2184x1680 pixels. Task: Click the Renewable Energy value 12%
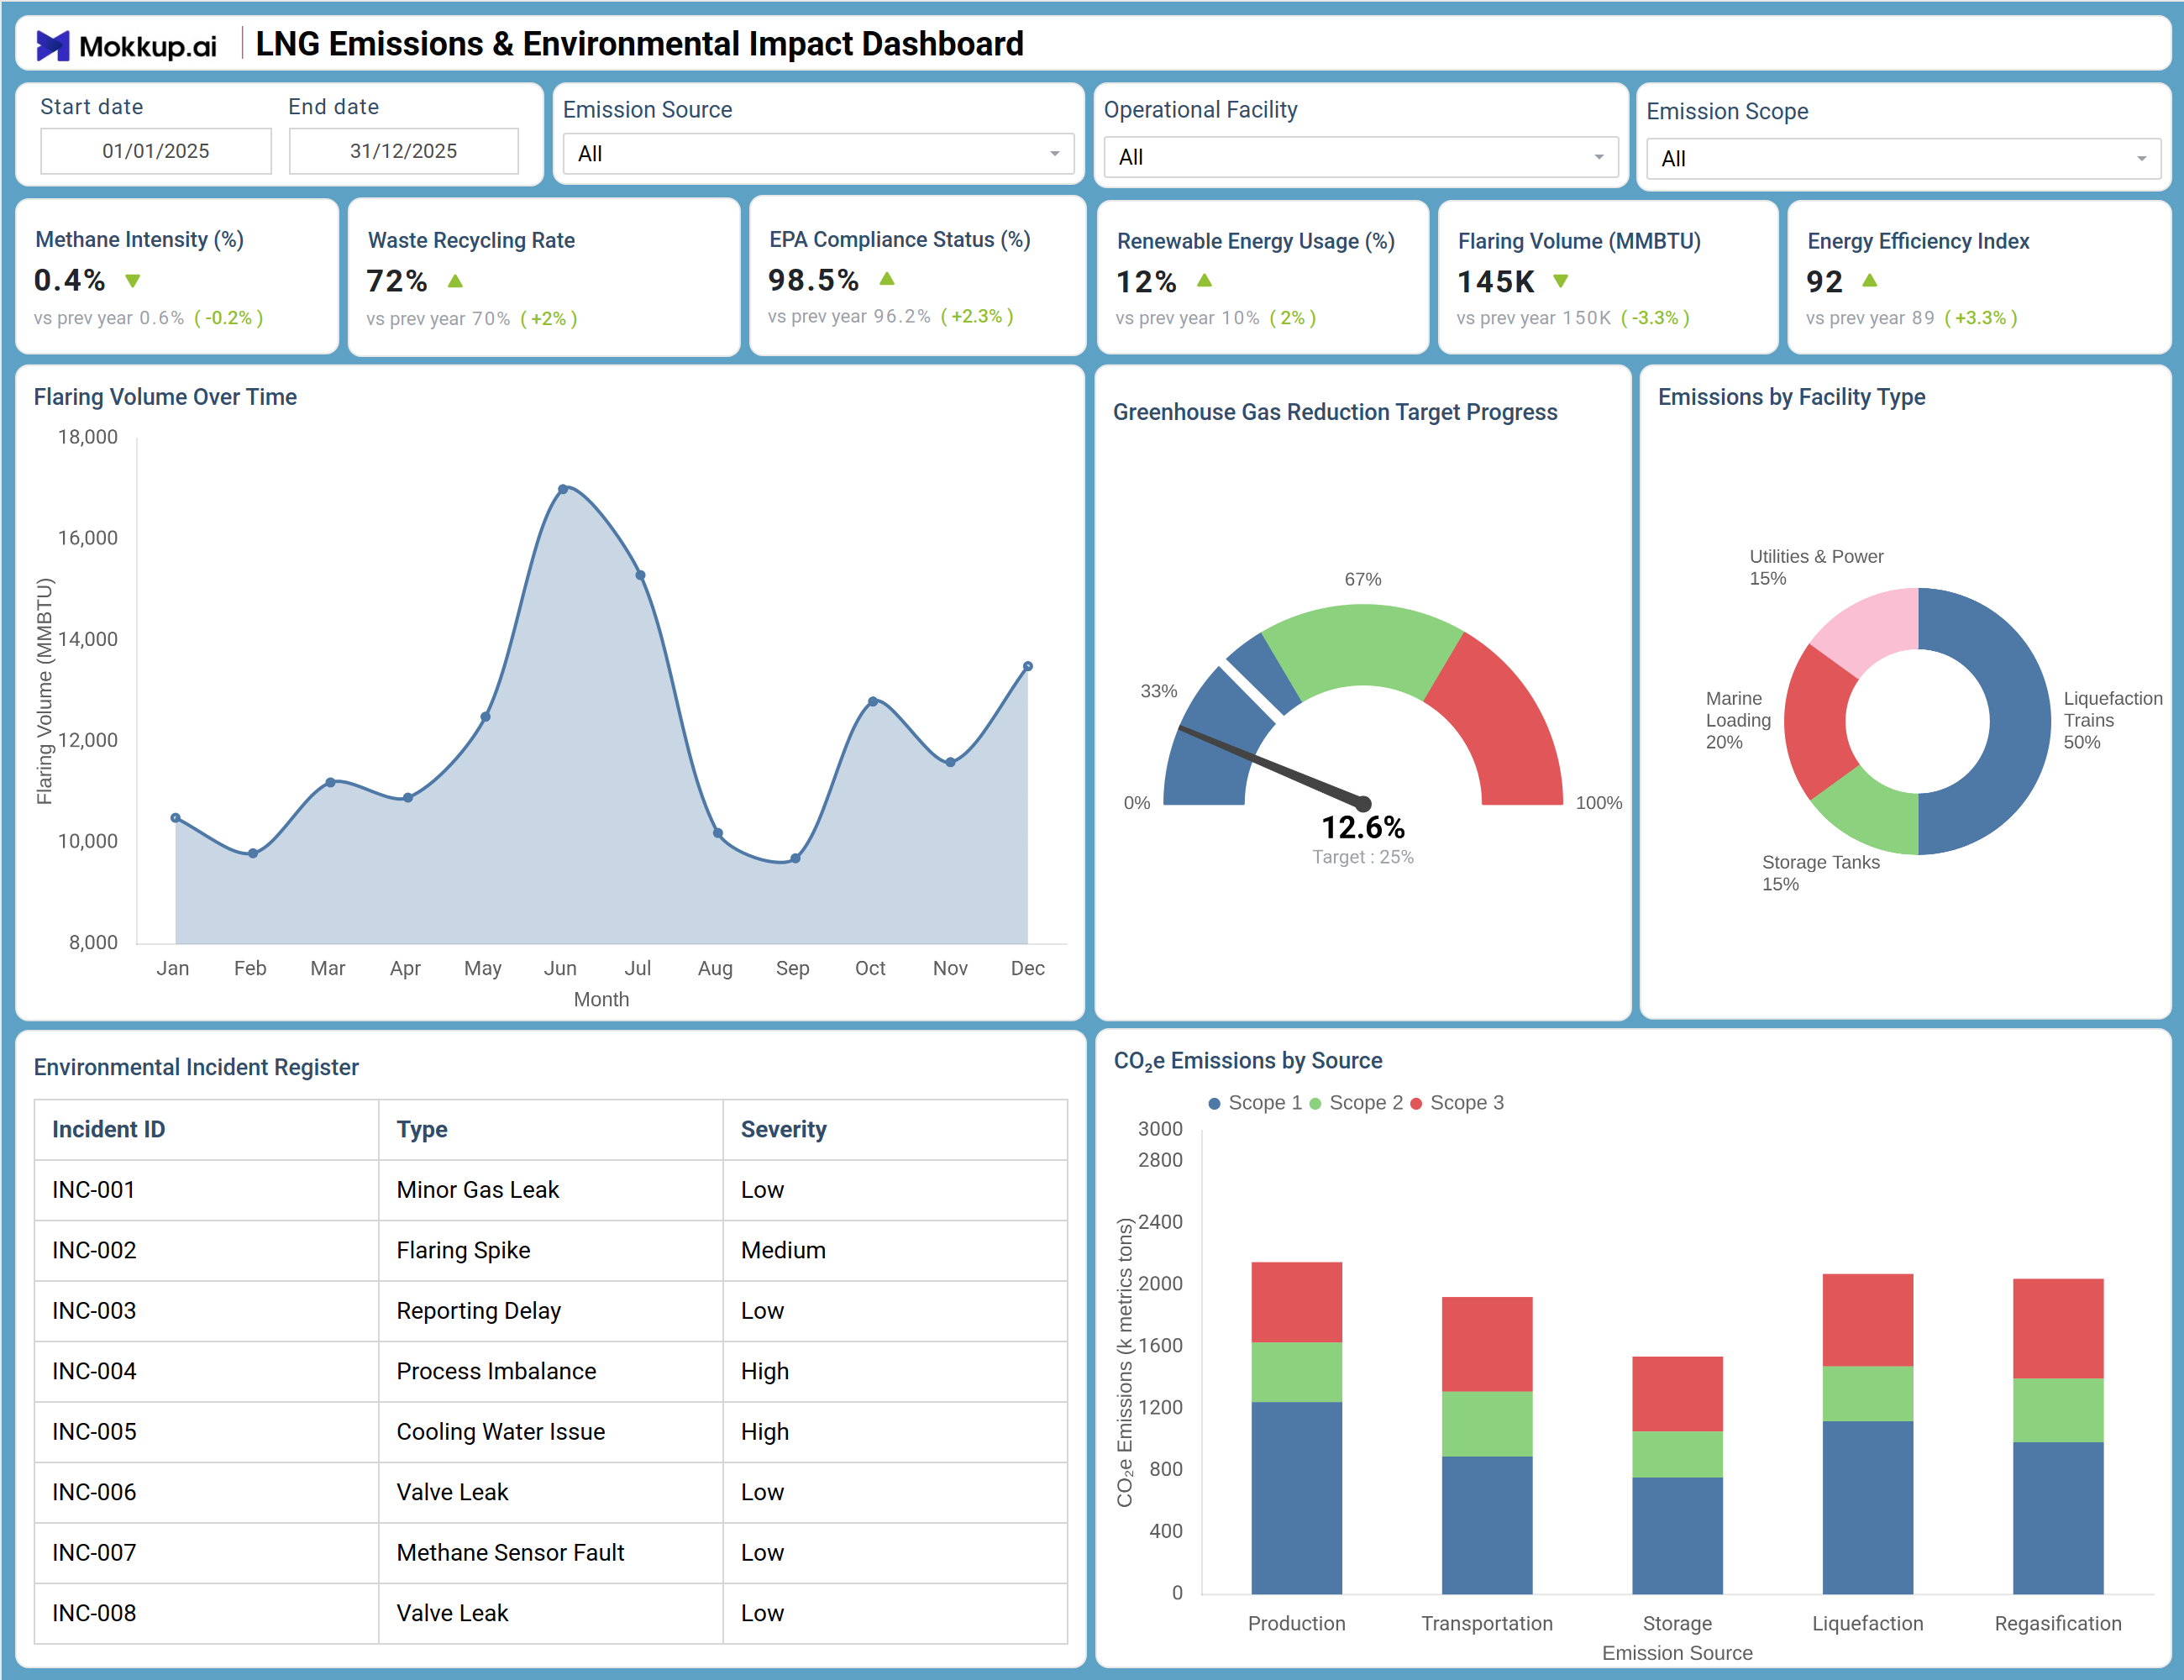[1146, 282]
